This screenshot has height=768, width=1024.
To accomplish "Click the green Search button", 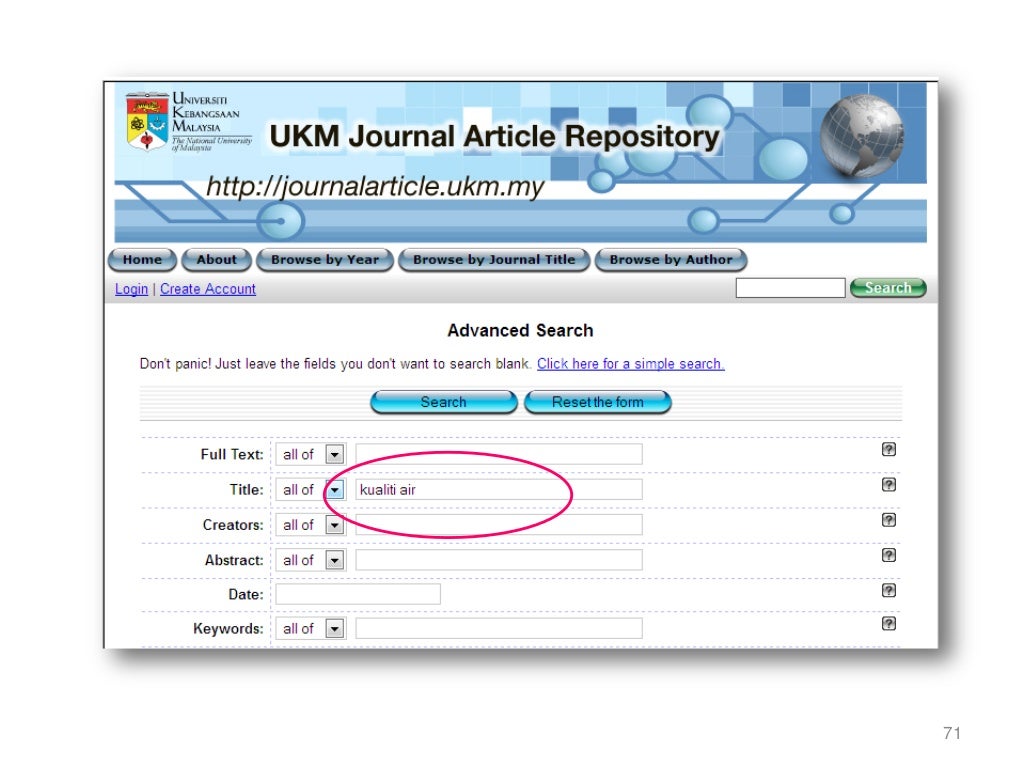I will tap(888, 287).
